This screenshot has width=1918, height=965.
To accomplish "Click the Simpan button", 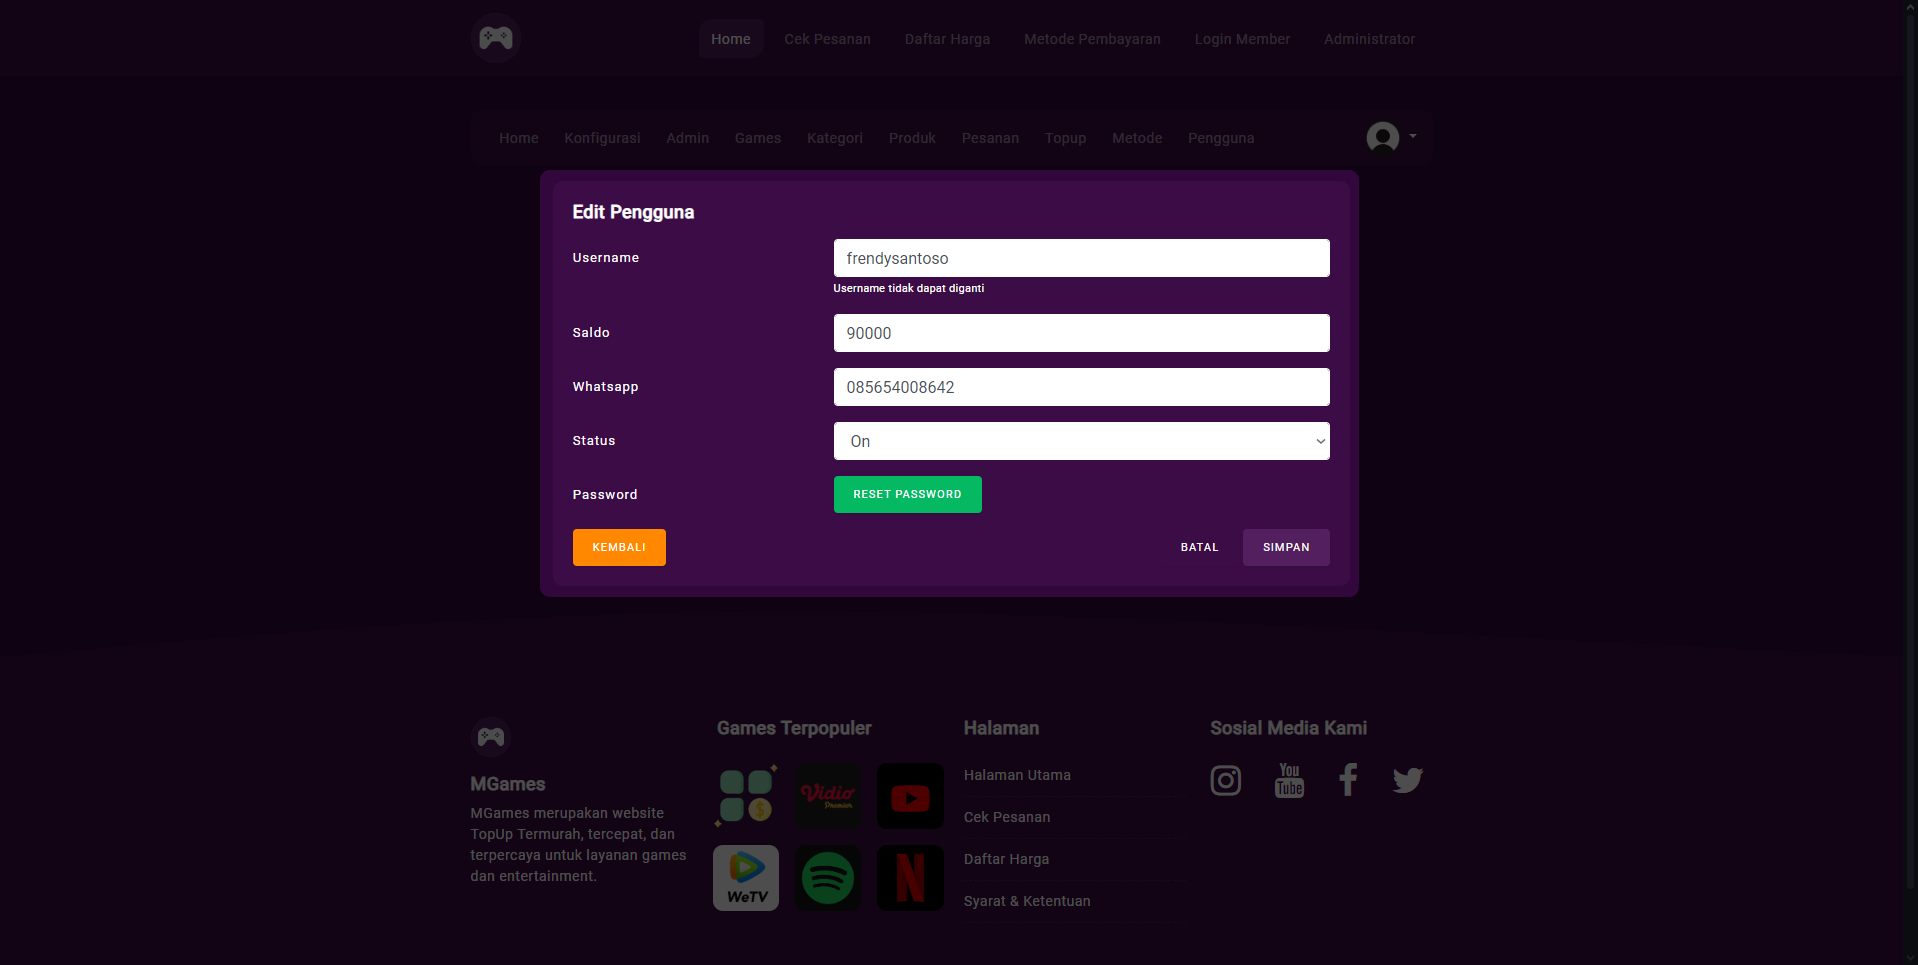I will 1286,547.
